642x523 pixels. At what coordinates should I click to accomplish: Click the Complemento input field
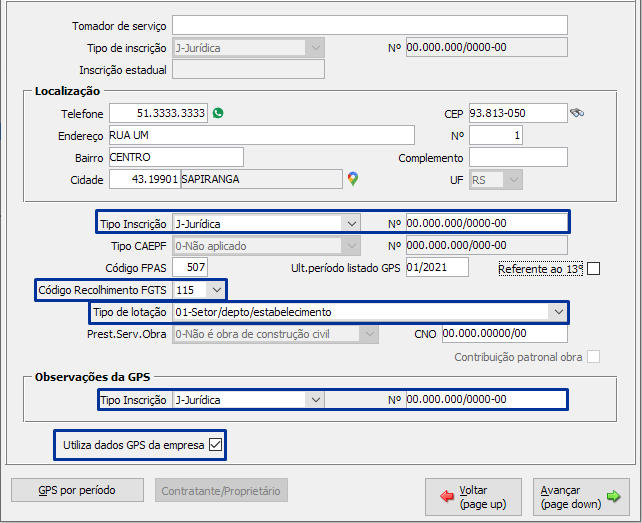pos(518,157)
